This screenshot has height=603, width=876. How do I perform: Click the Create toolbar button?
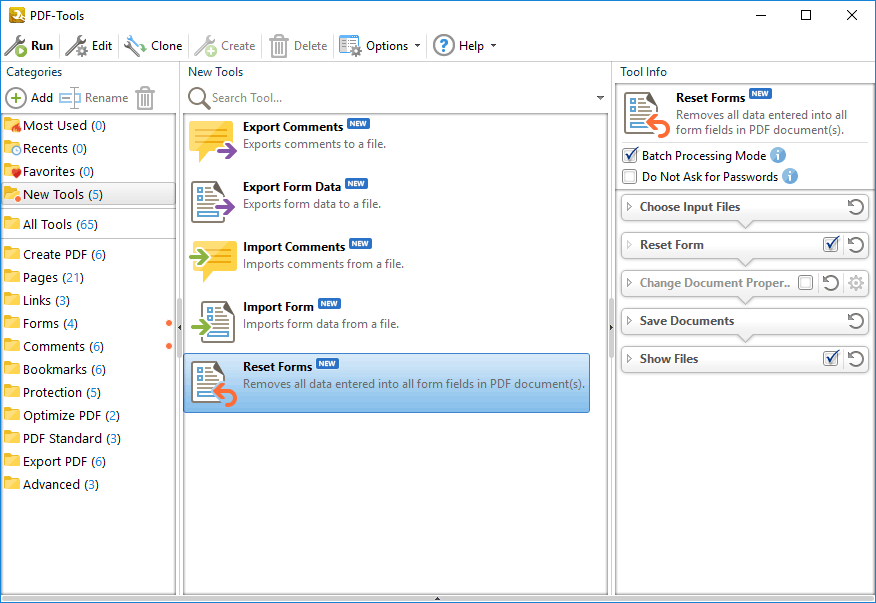pos(225,46)
